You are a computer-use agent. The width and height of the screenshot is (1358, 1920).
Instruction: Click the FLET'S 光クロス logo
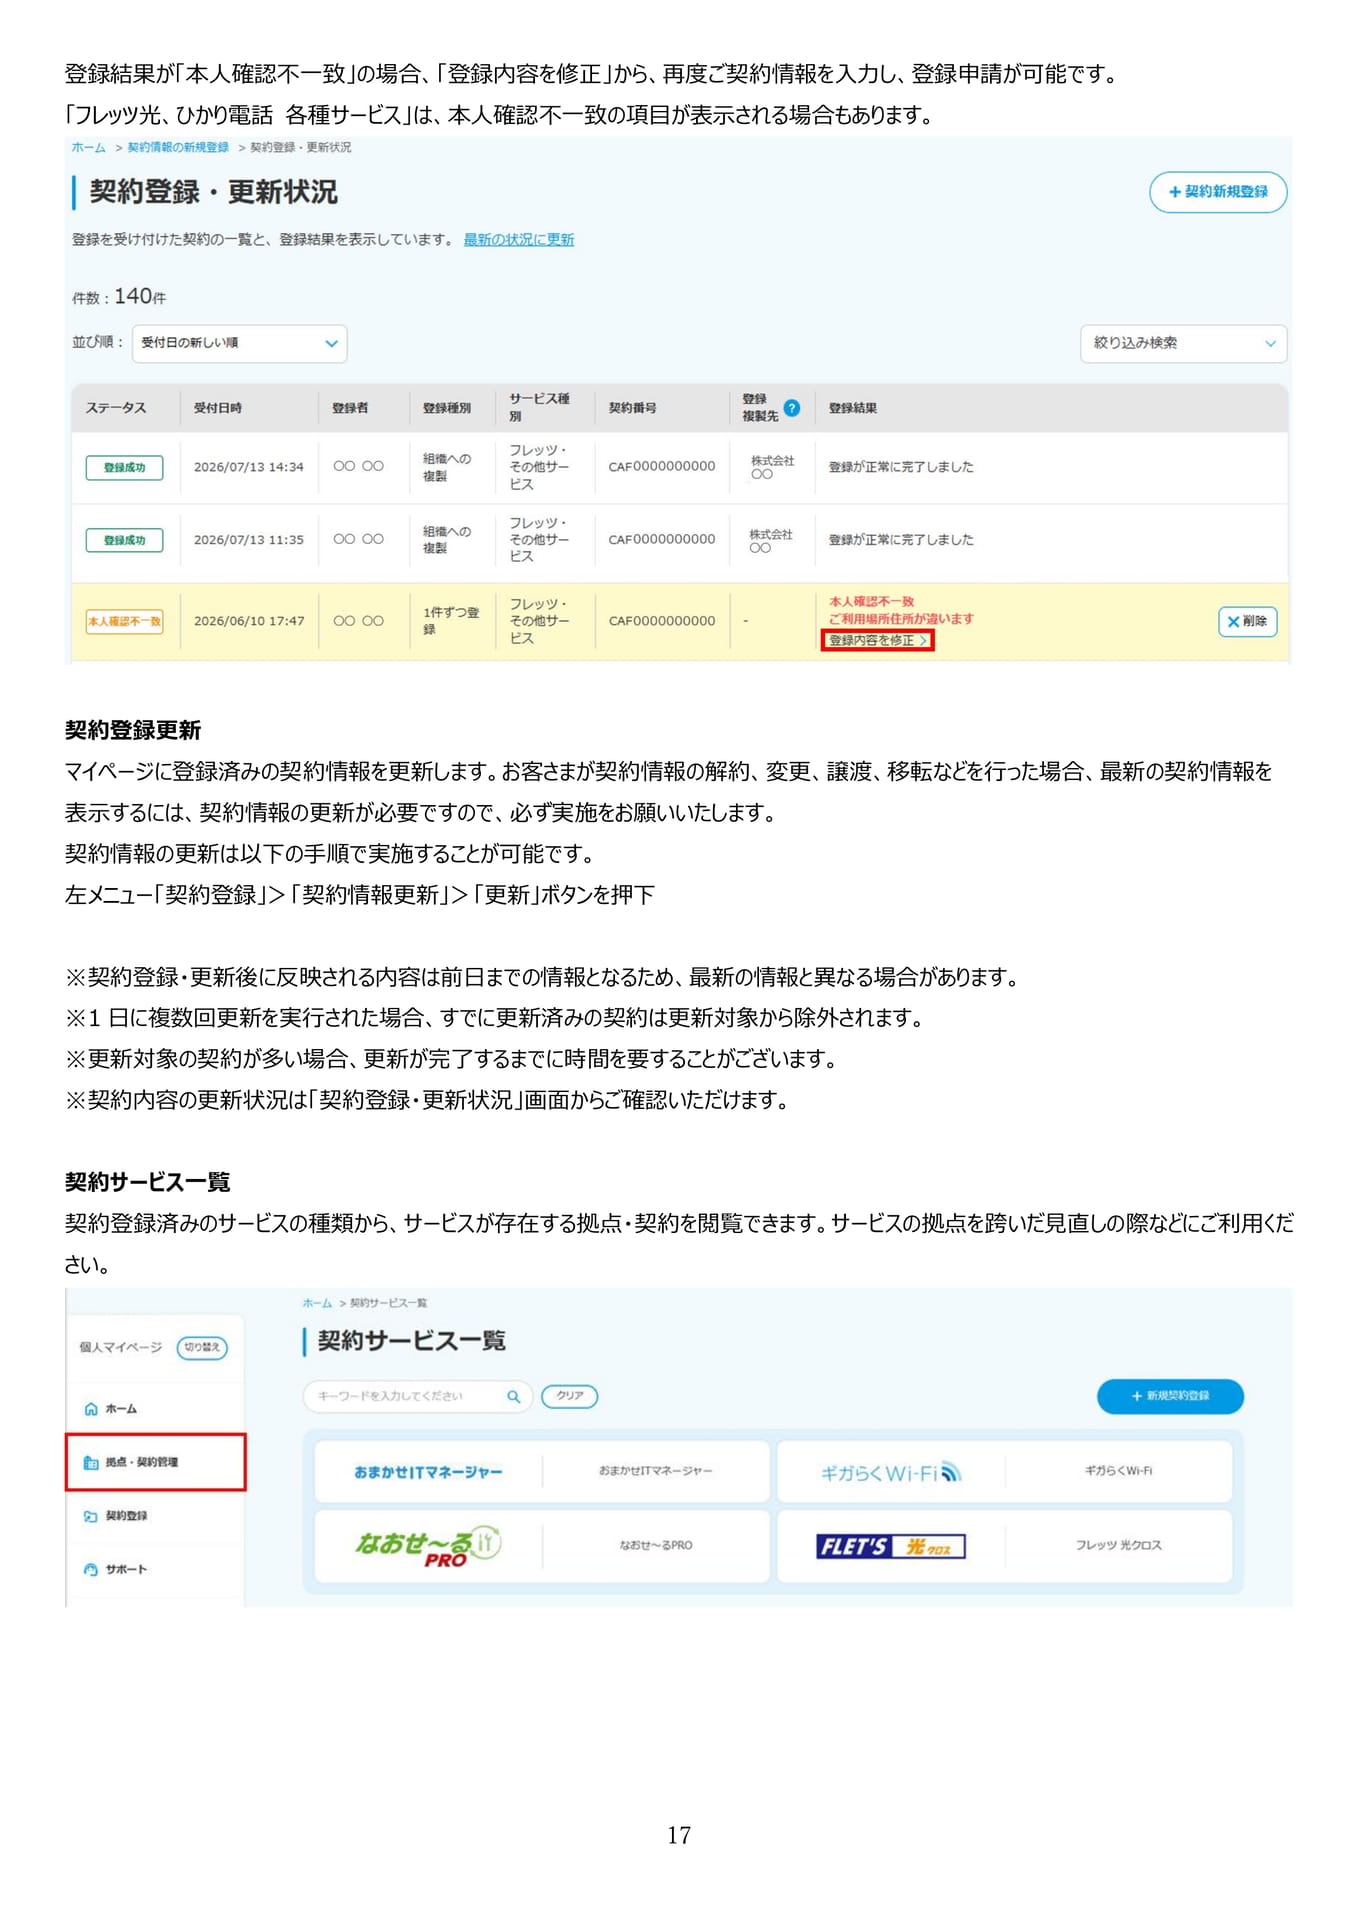click(890, 1546)
